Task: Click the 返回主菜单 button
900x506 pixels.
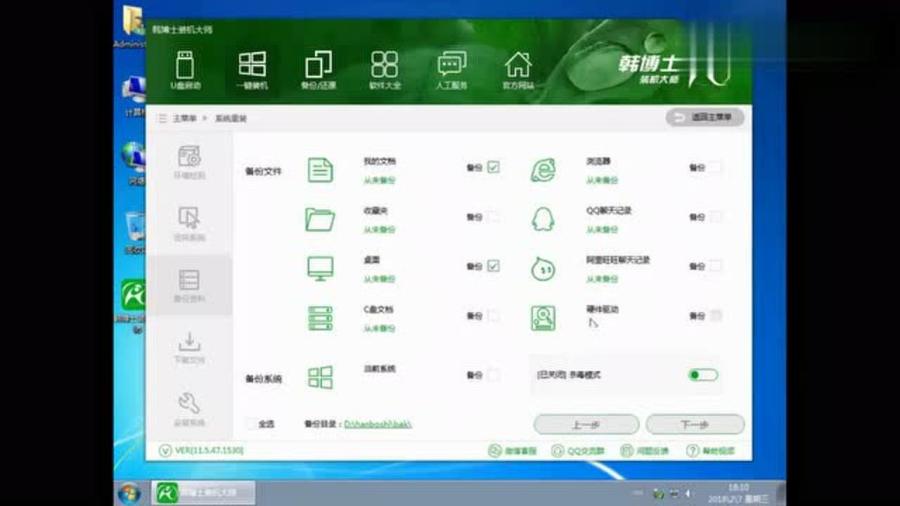Action: click(x=705, y=117)
